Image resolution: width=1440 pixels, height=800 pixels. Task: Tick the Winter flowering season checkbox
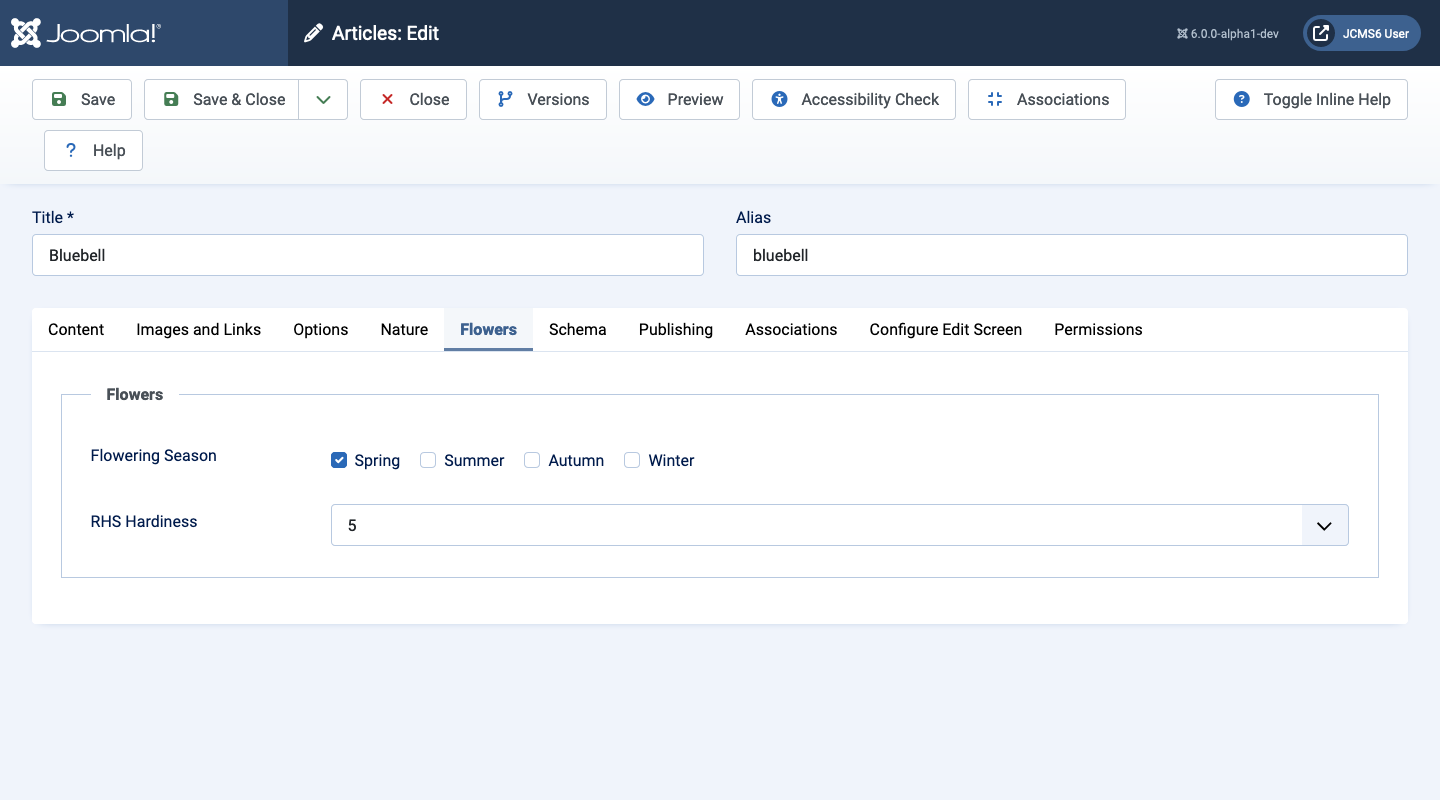point(632,460)
